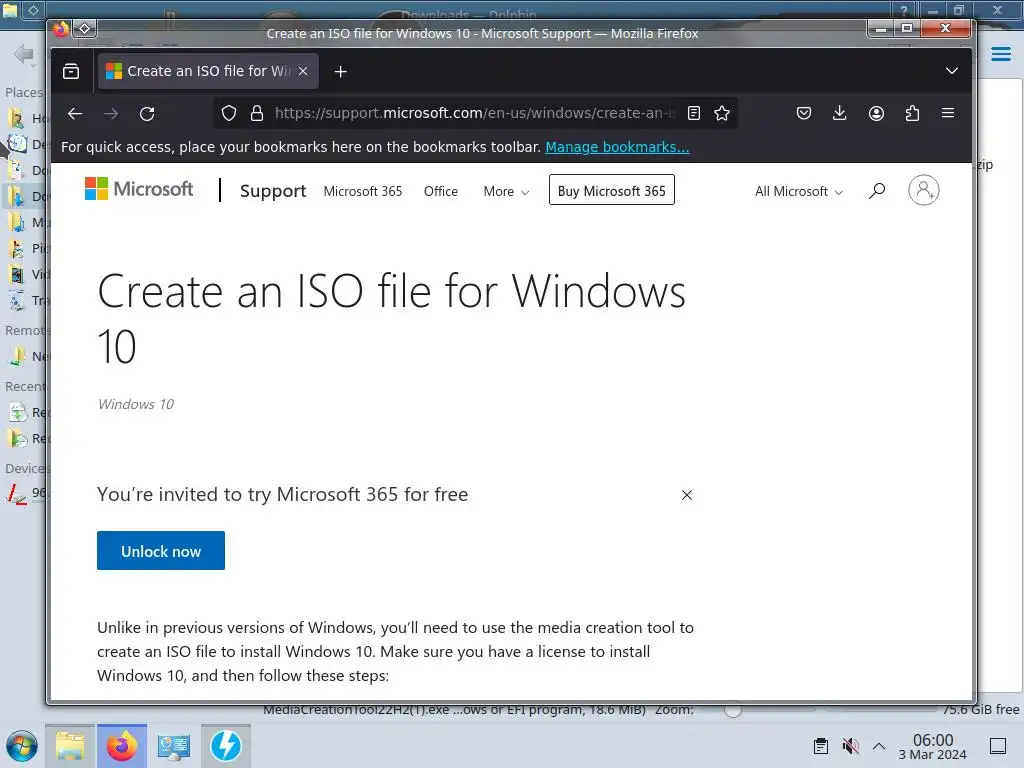Toggle Reader View icon in address bar

click(694, 114)
